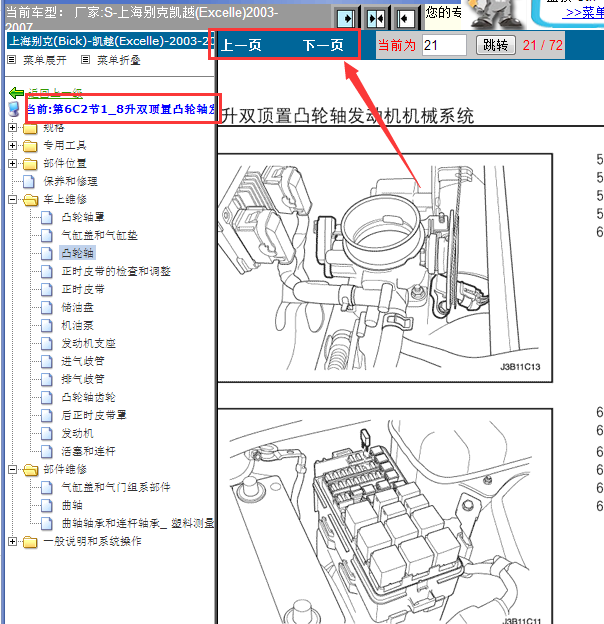Open 正时皮带的检查和调整 page
Viewport: 604px width, 624px height.
pos(116,271)
